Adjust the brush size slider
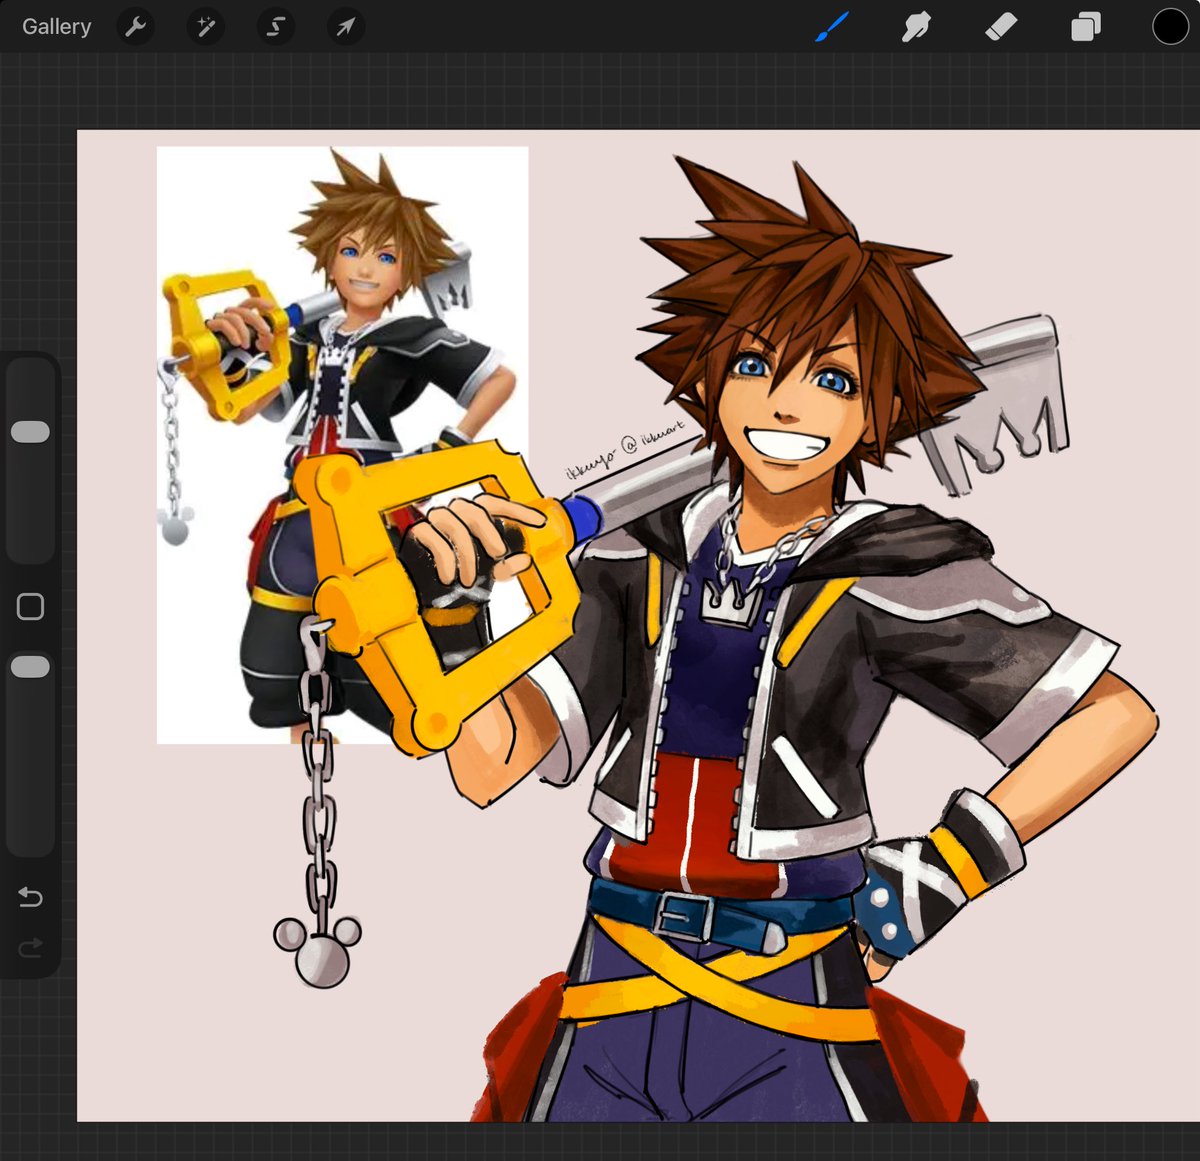The image size is (1200, 1161). coord(30,430)
